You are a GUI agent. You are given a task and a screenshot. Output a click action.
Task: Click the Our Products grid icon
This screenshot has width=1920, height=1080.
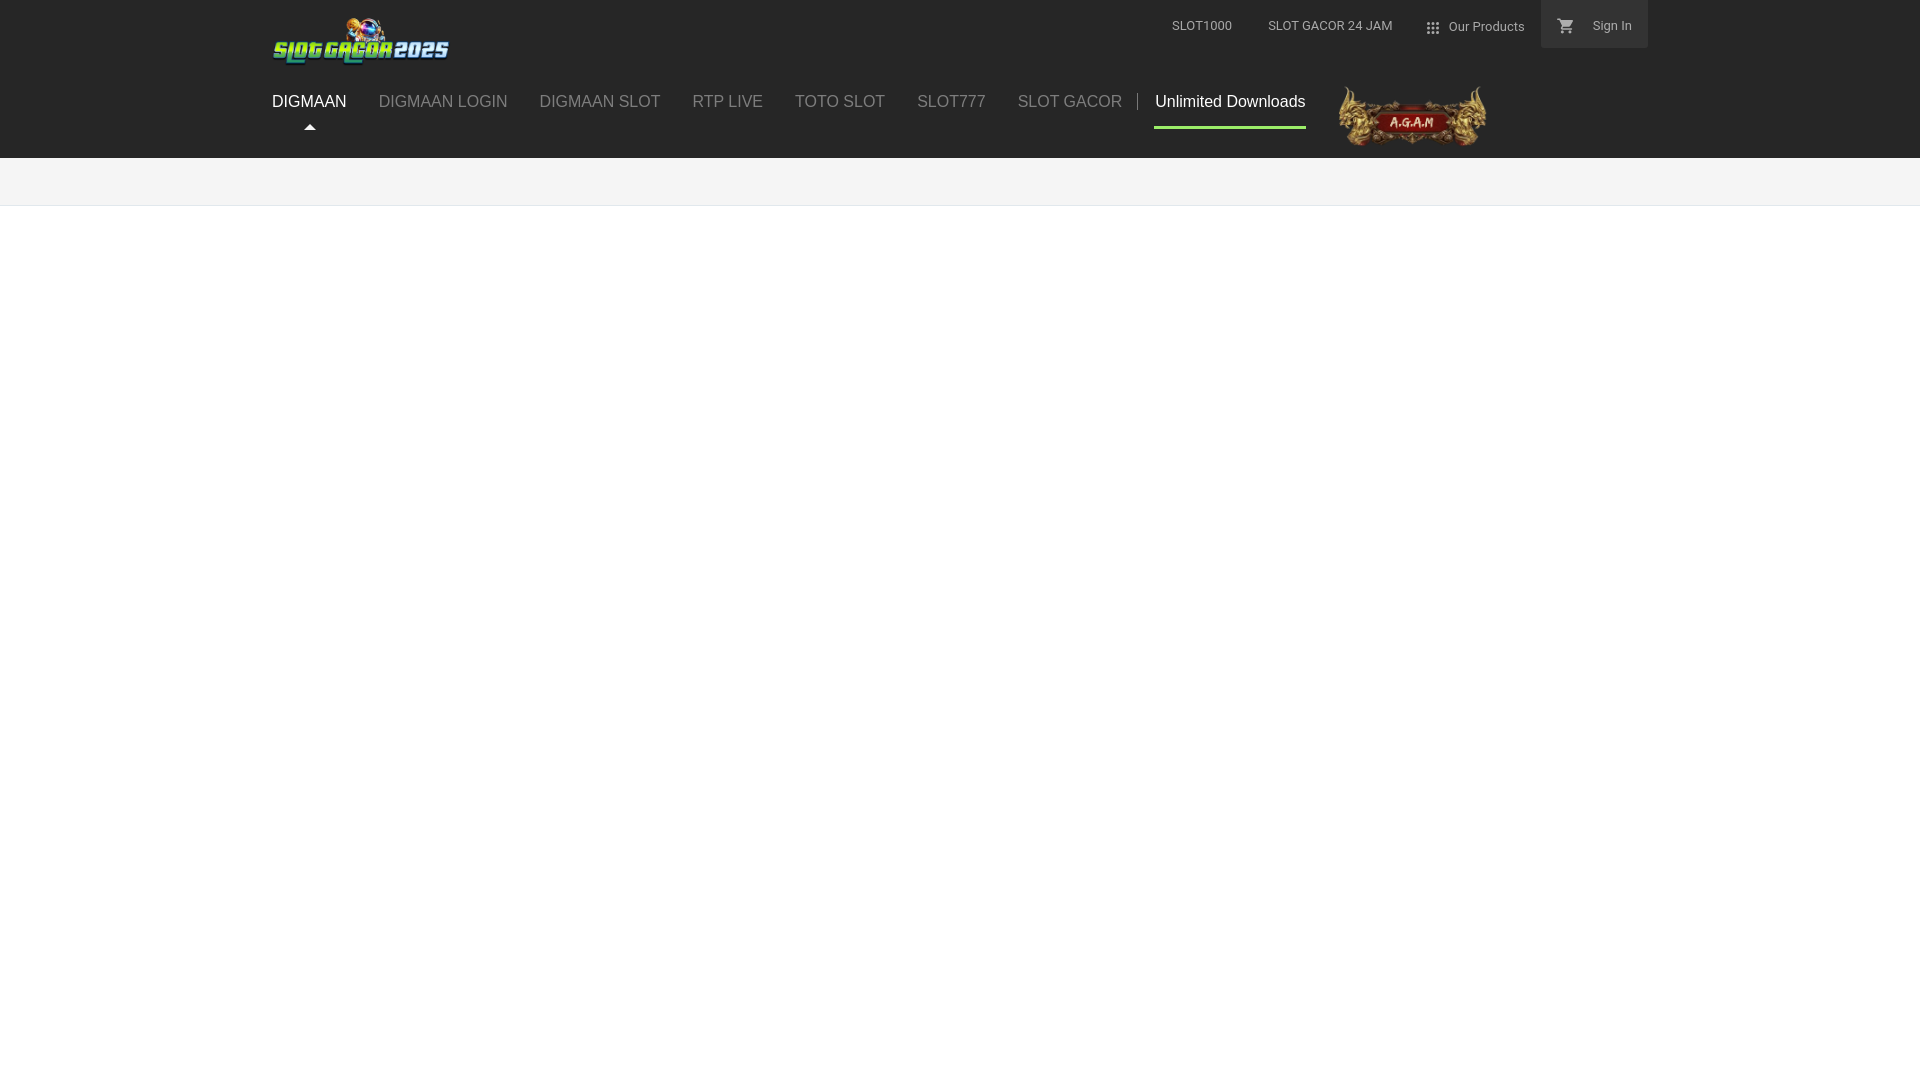click(1433, 28)
